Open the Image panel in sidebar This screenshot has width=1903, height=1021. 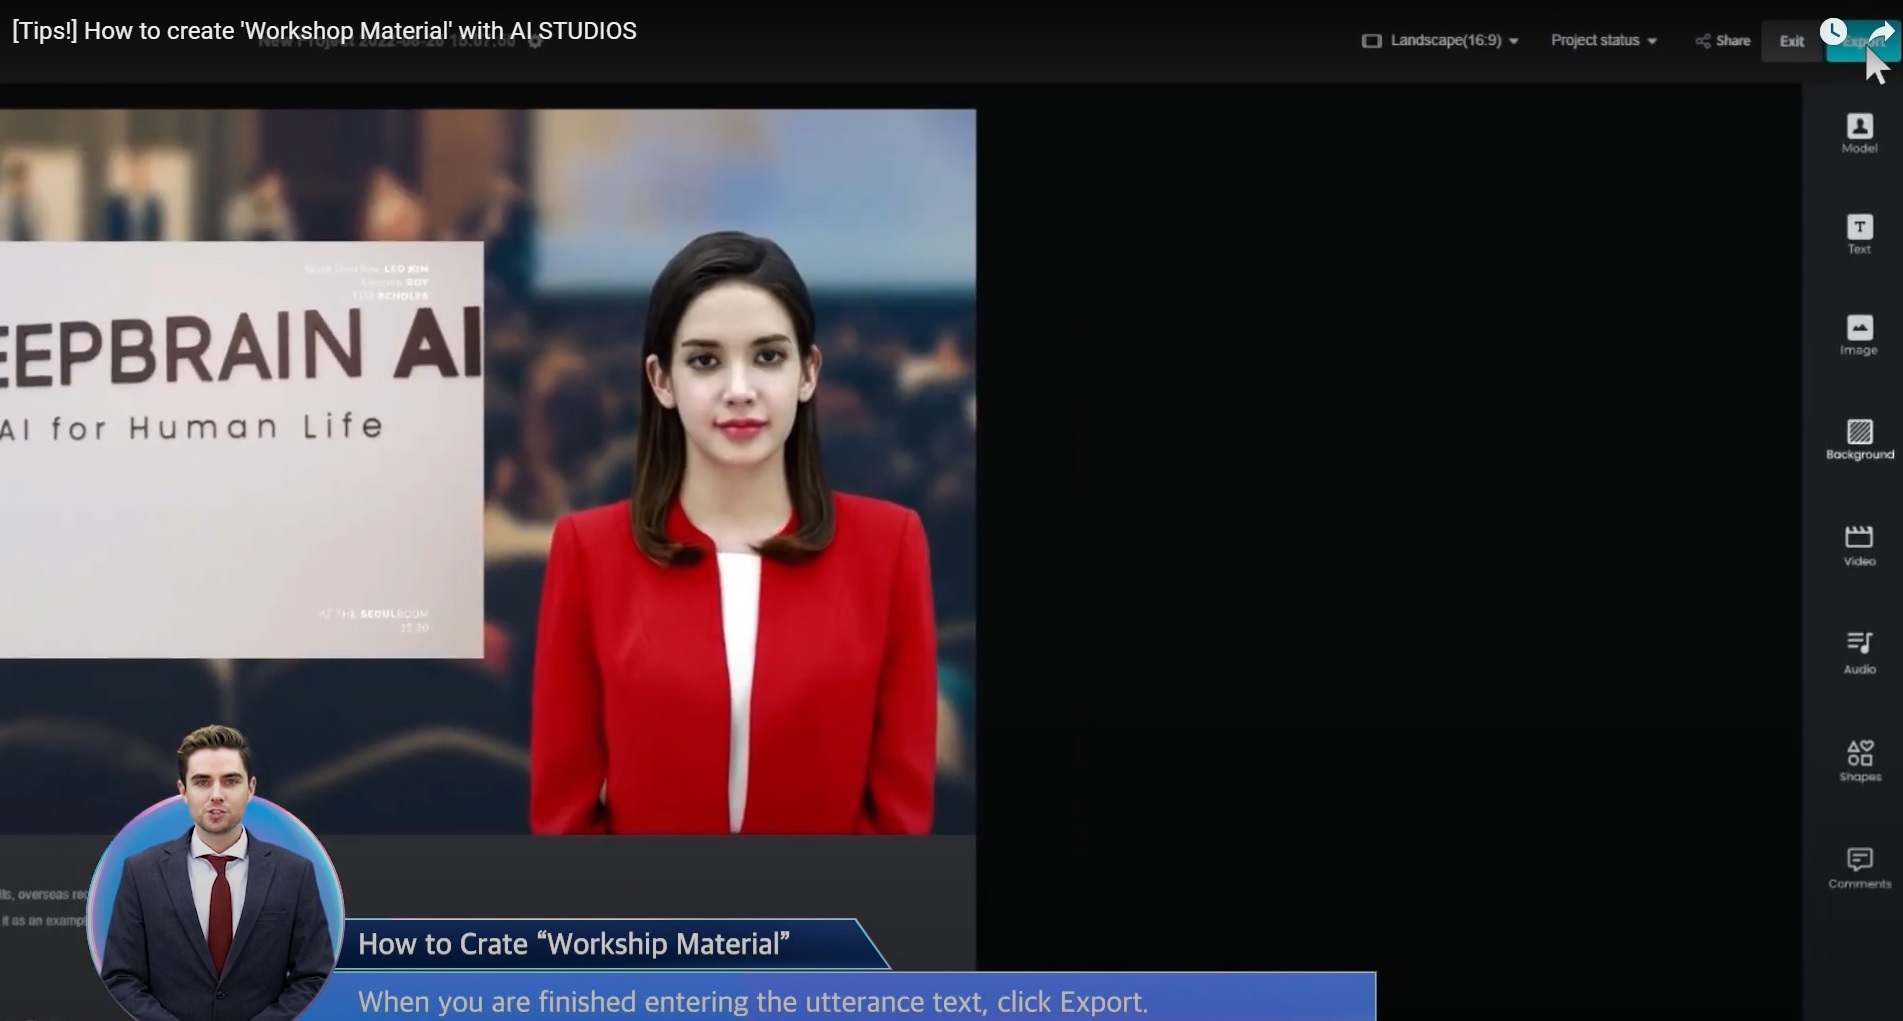pos(1859,336)
